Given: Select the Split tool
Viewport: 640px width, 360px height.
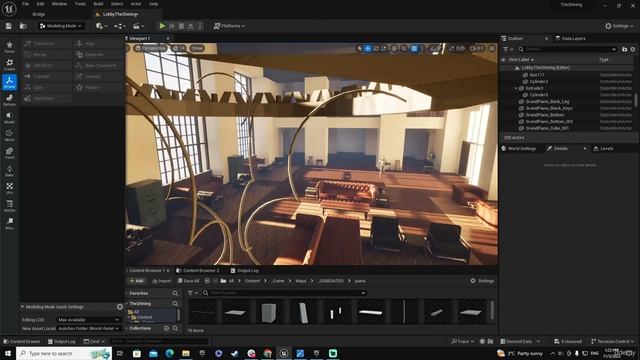Looking at the screenshot, I should point(47,87).
